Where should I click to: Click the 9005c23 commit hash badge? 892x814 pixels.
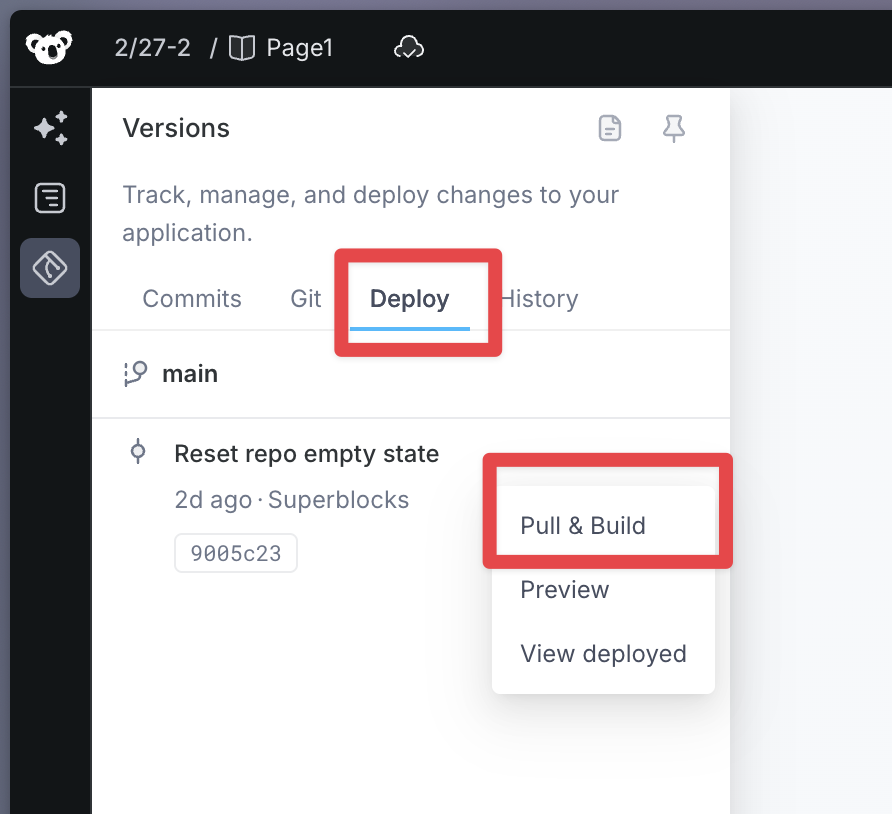[x=236, y=553]
